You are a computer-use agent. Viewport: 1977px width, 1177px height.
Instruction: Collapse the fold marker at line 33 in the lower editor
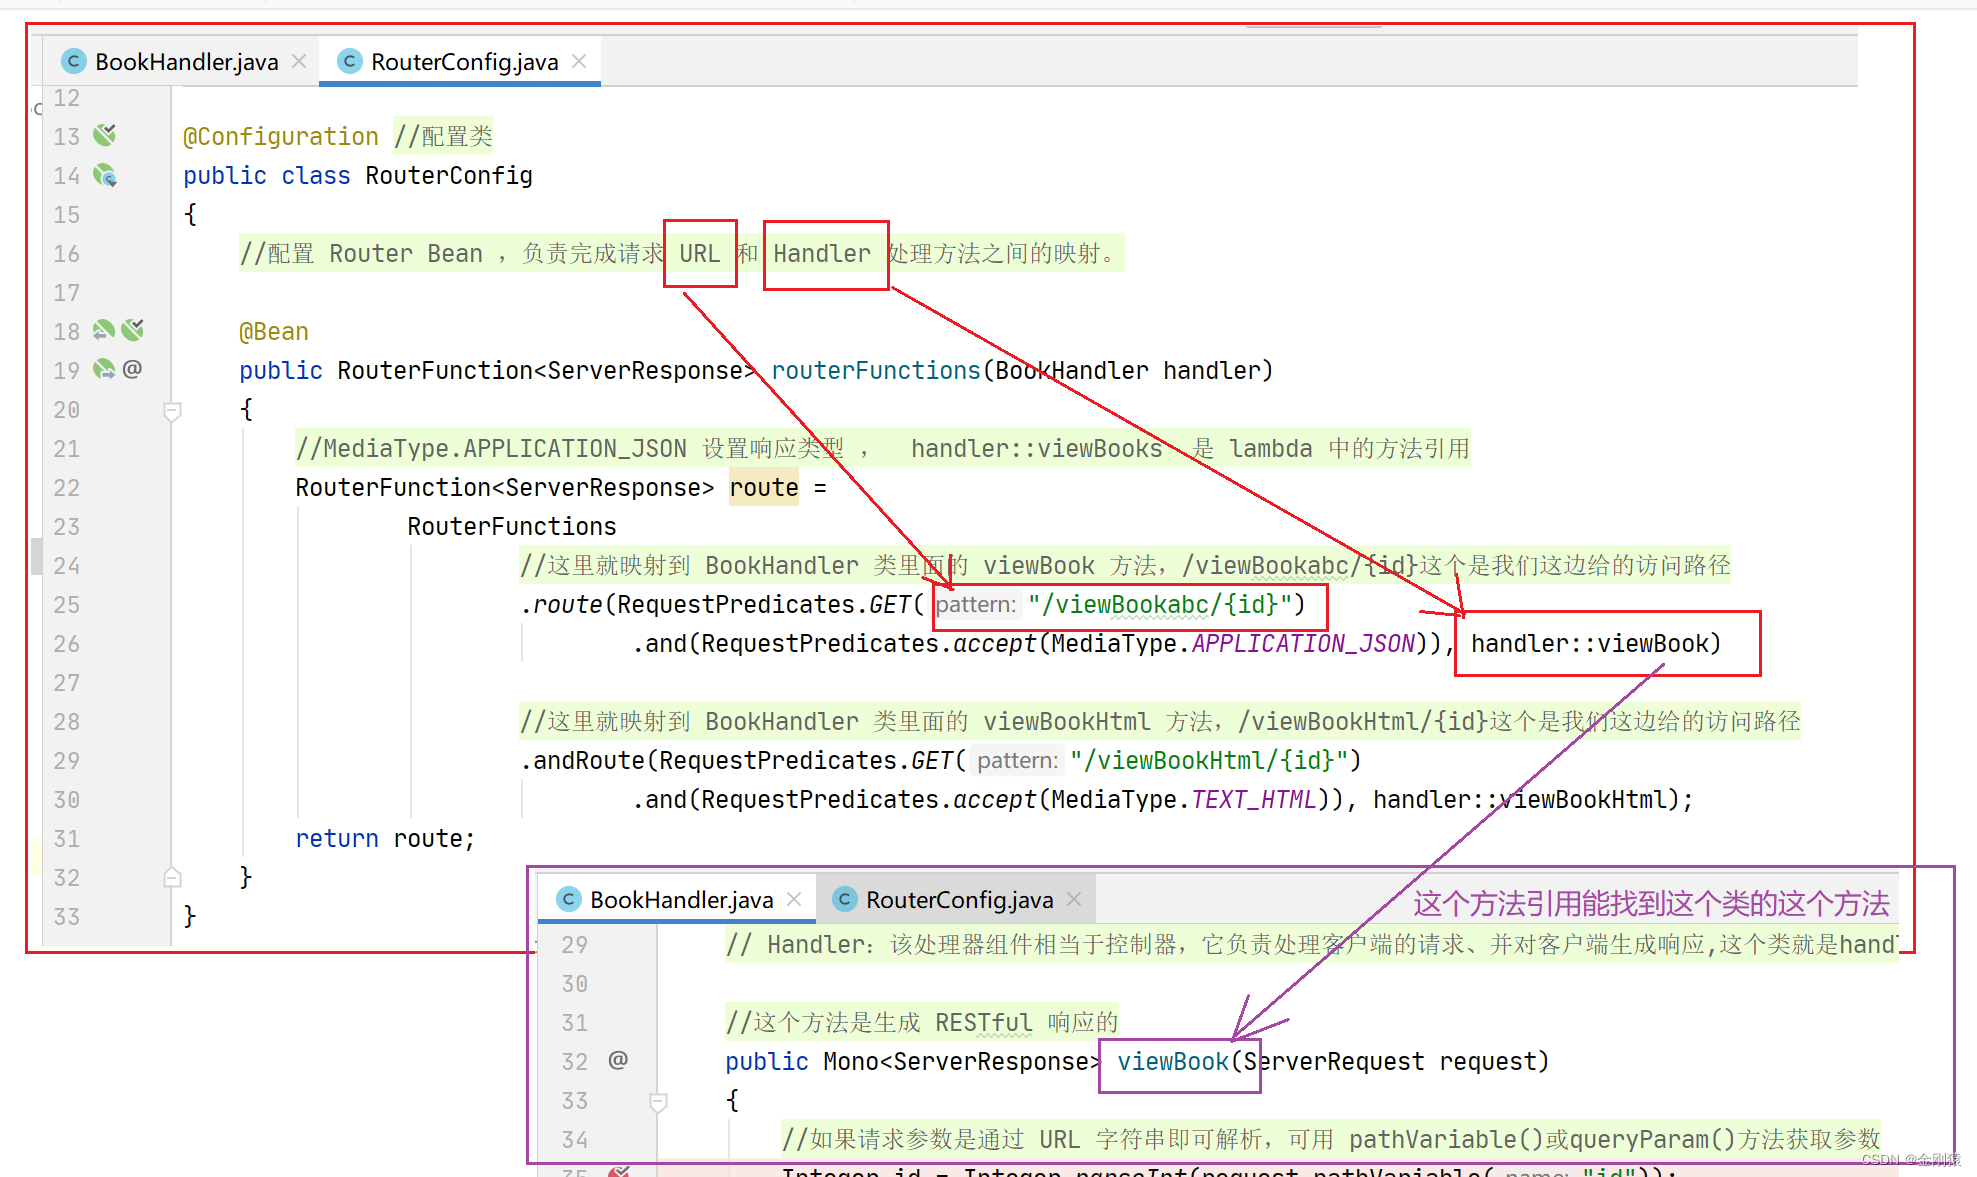coord(658,1102)
